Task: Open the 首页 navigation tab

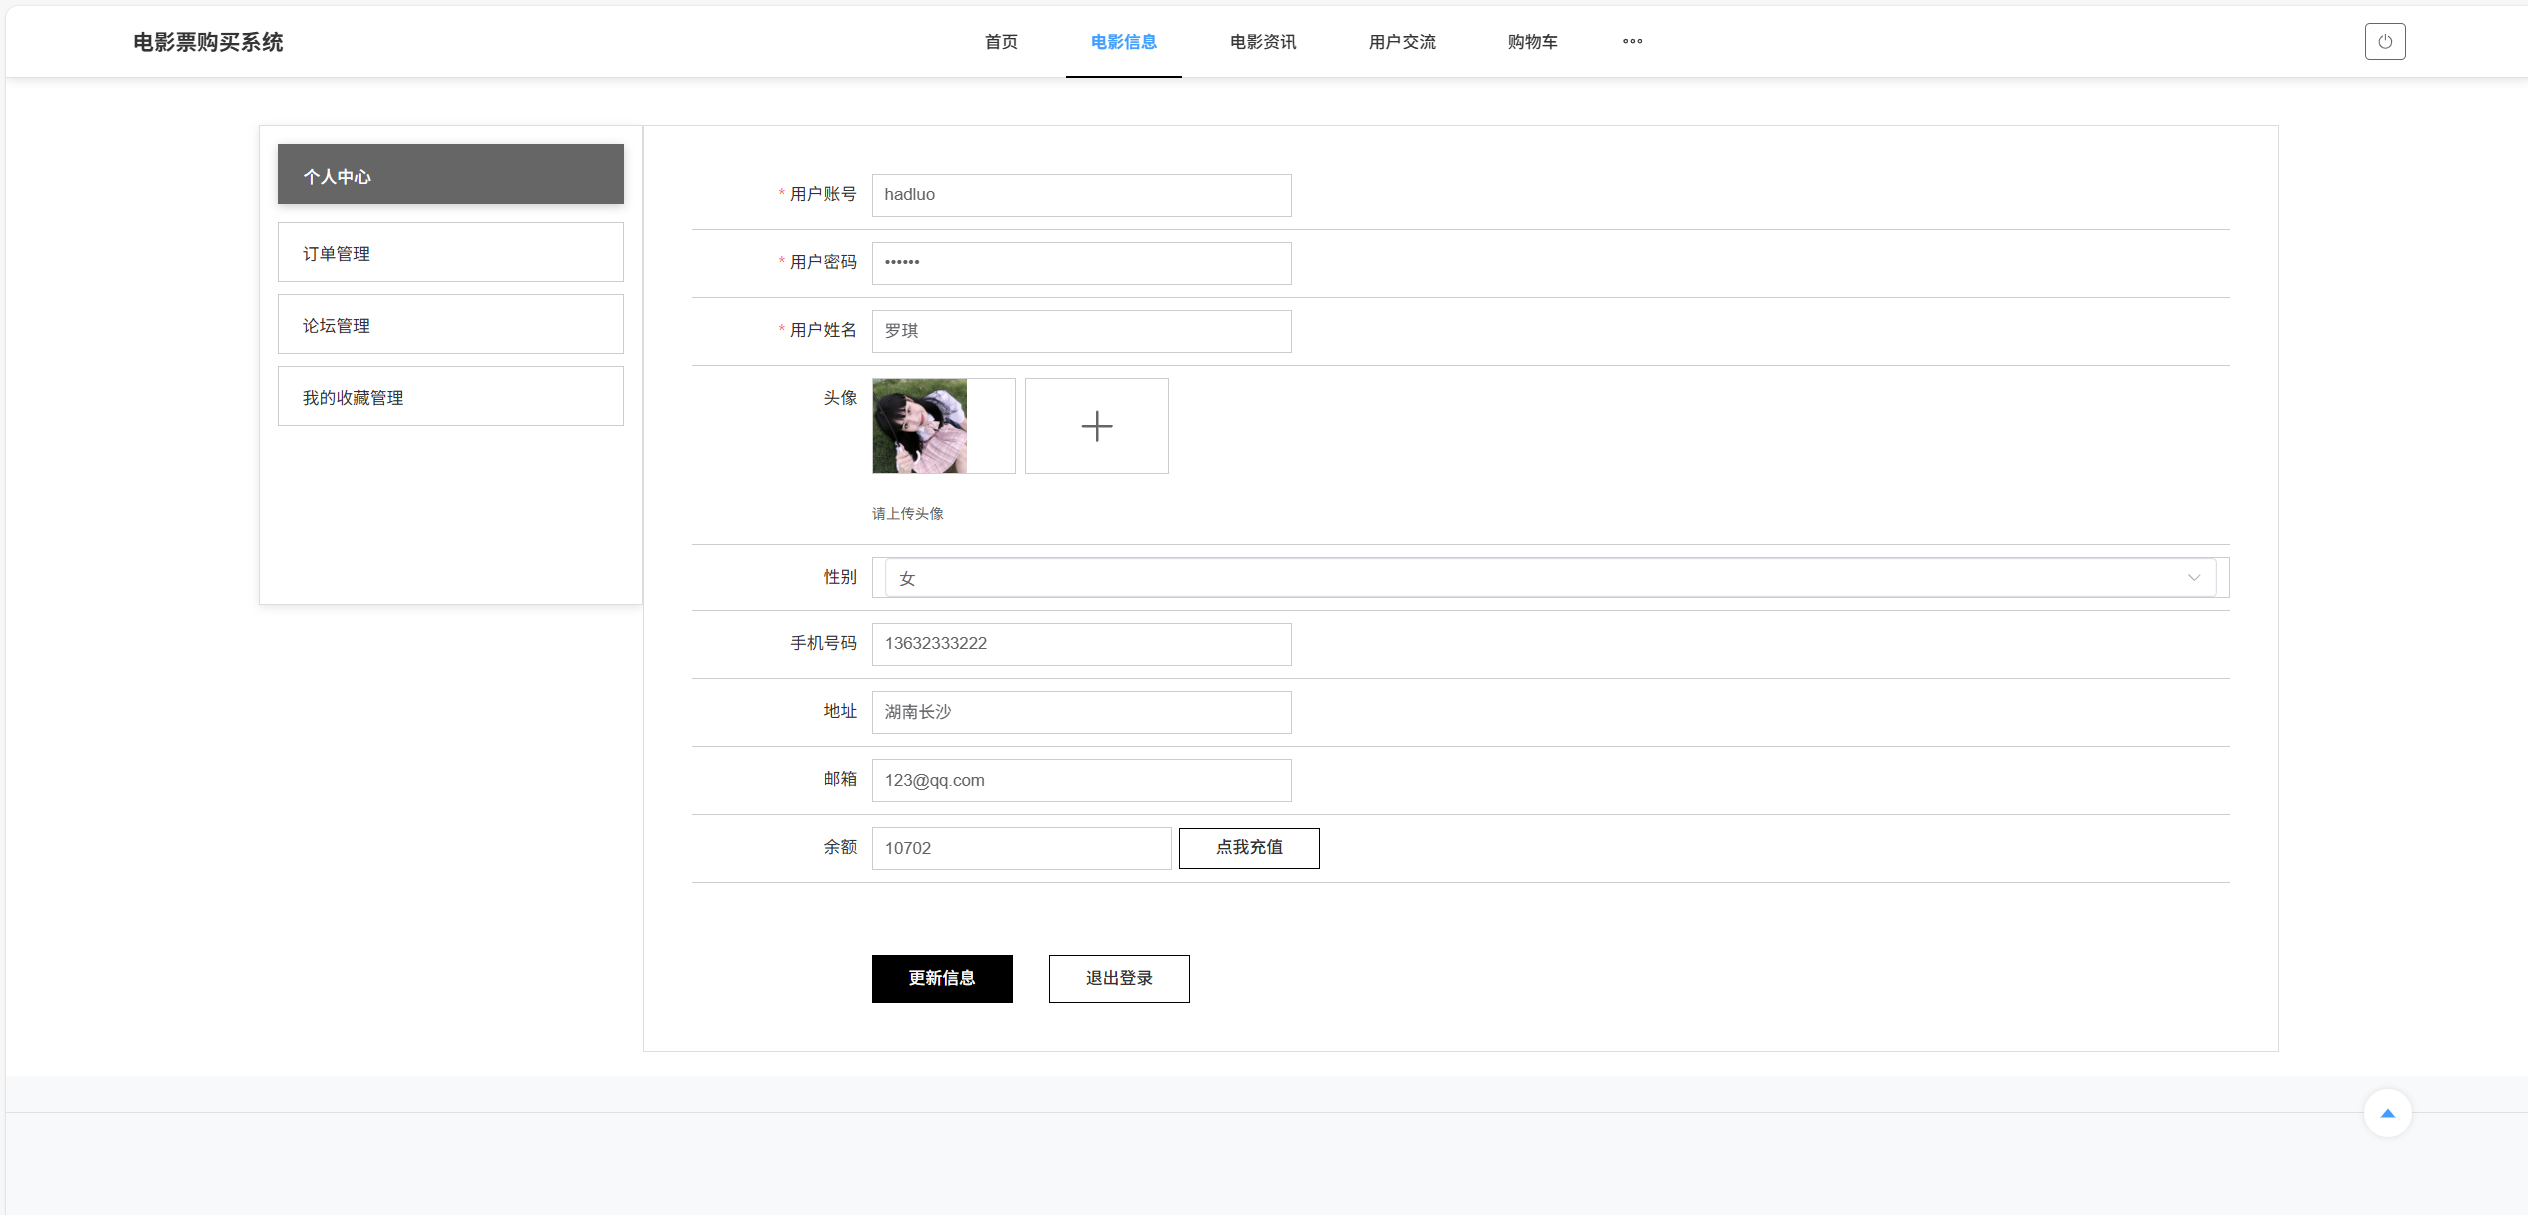Action: click(1001, 42)
